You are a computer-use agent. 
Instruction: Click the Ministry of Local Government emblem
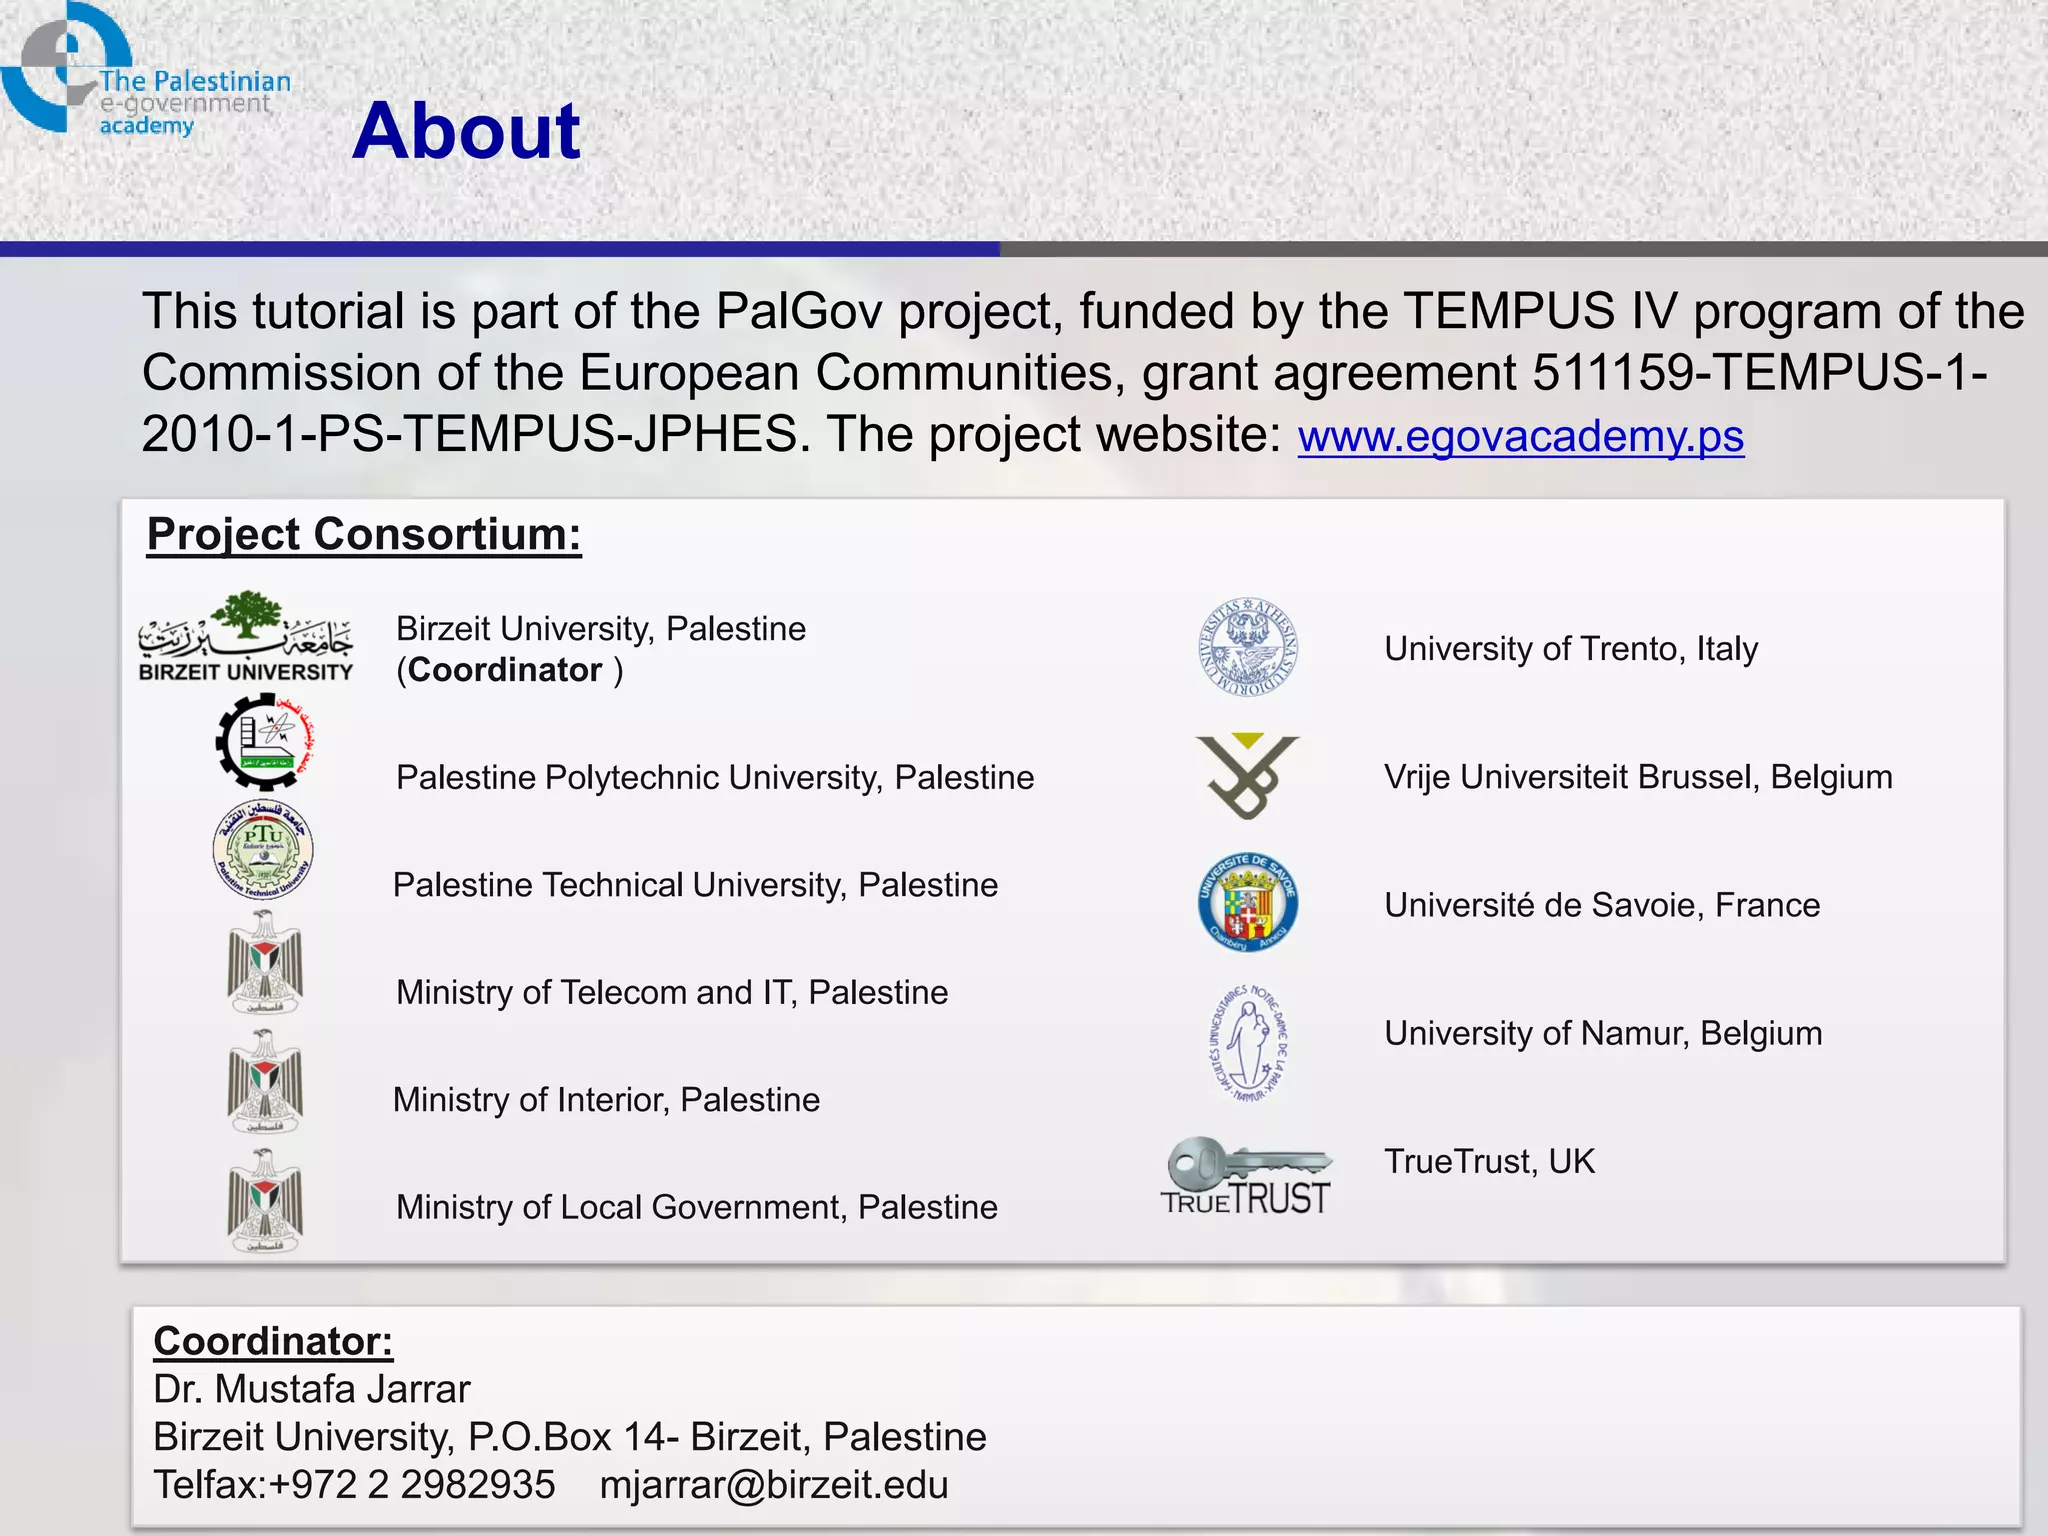coord(264,1200)
